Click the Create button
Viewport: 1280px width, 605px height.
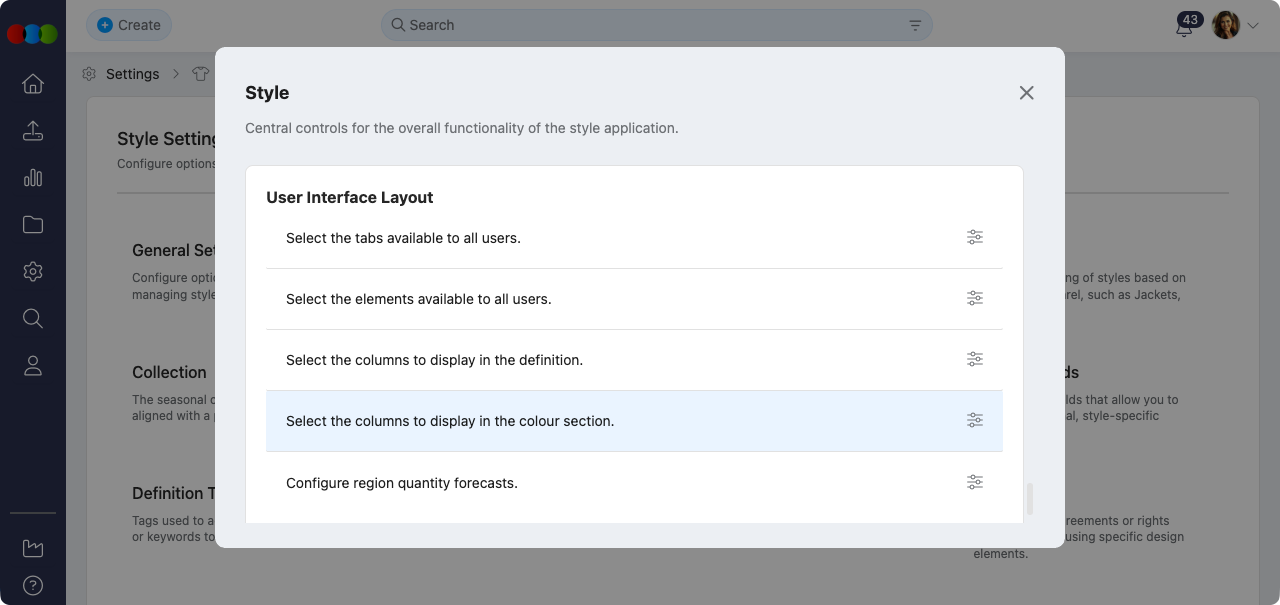click(x=129, y=25)
